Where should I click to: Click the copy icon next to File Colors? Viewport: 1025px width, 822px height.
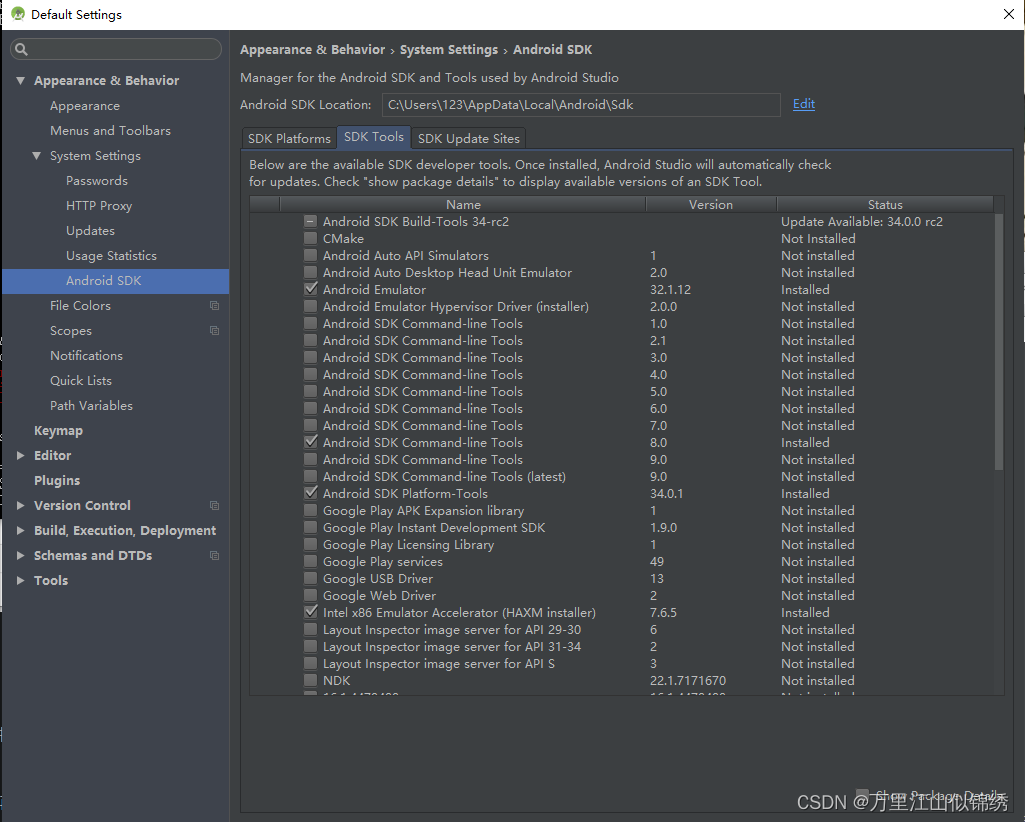click(214, 305)
